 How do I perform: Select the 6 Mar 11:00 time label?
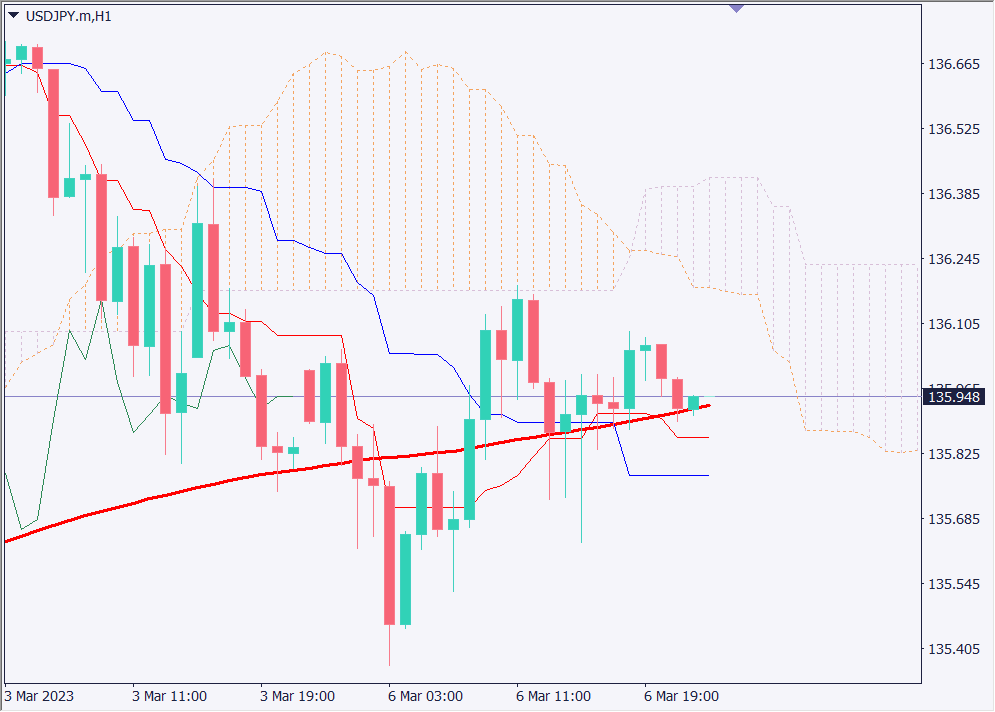[x=553, y=695]
